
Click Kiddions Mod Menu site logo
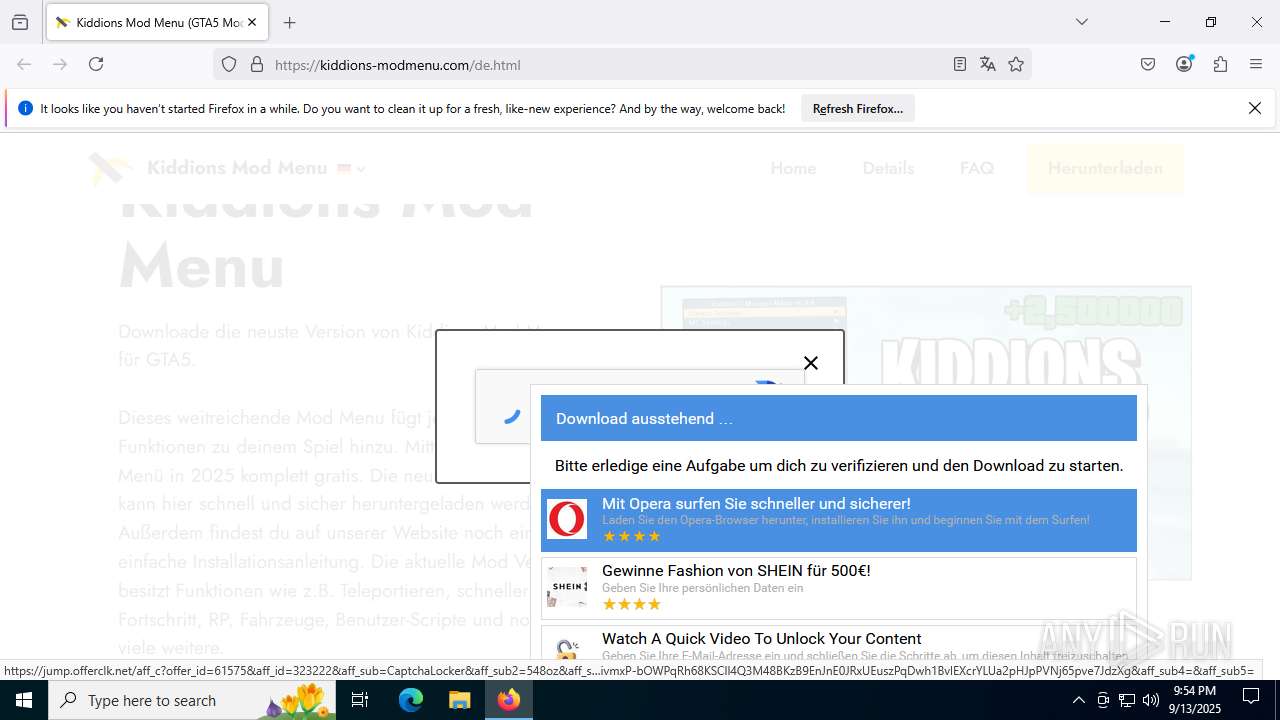110,168
